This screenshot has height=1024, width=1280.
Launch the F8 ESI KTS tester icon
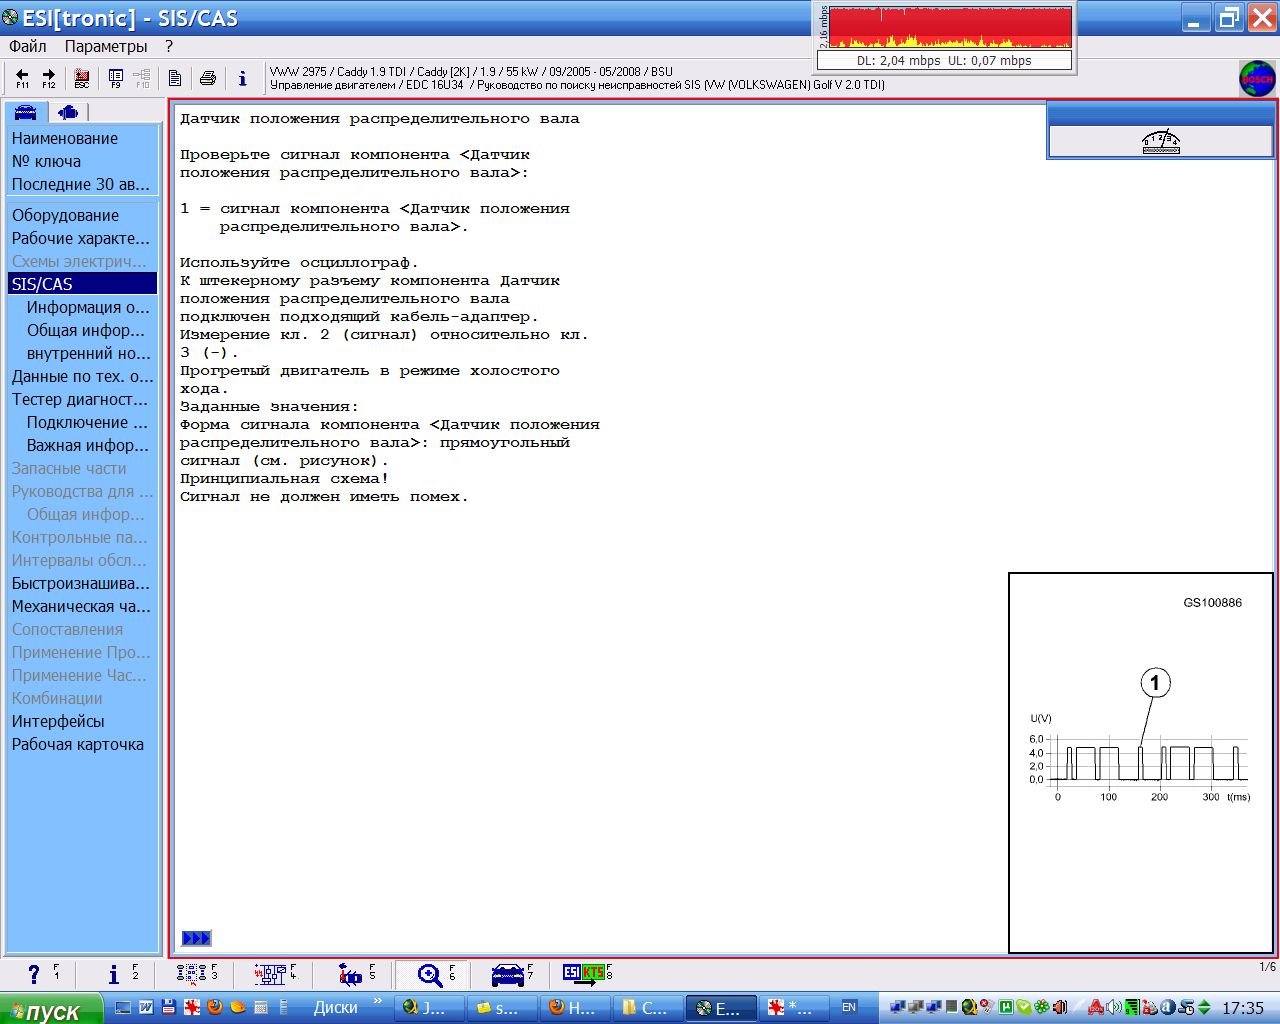click(587, 973)
